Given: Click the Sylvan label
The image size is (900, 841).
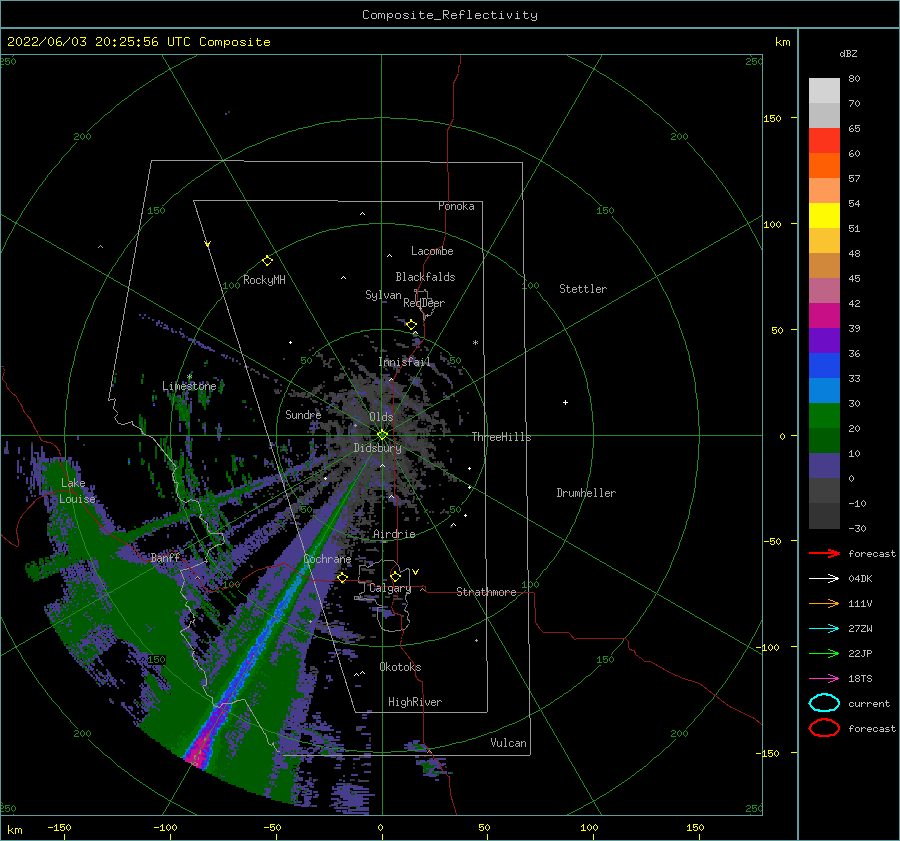Looking at the screenshot, I should tap(383, 295).
